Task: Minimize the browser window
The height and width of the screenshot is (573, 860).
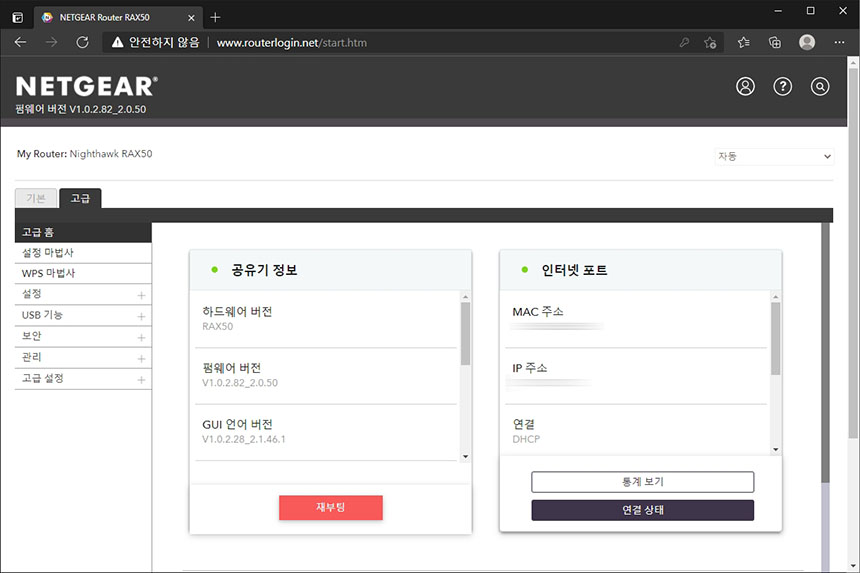Action: pos(778,11)
